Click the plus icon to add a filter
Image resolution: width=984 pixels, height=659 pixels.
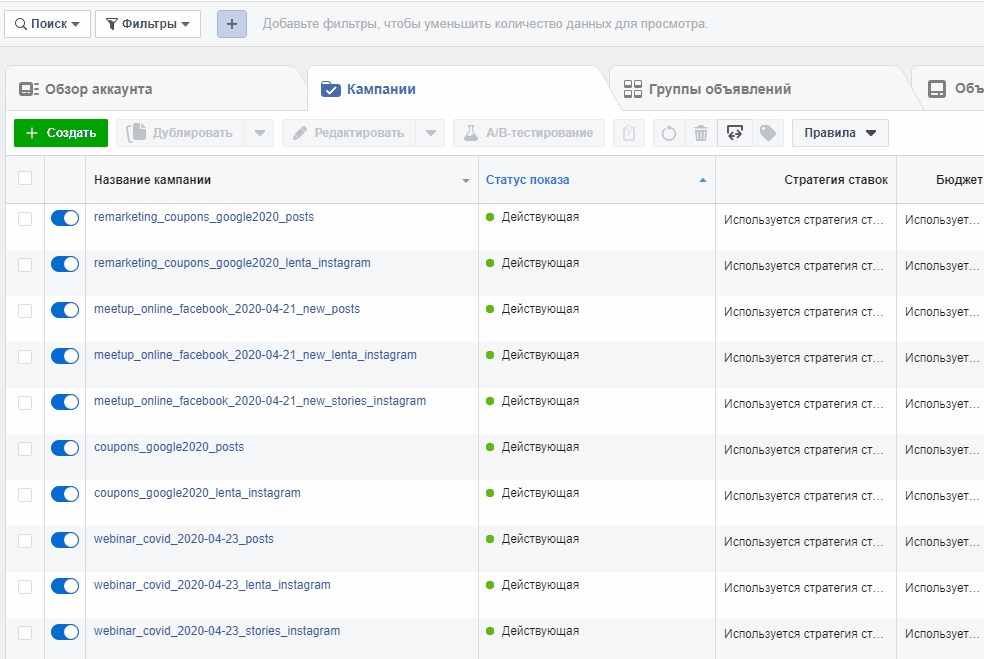[231, 23]
